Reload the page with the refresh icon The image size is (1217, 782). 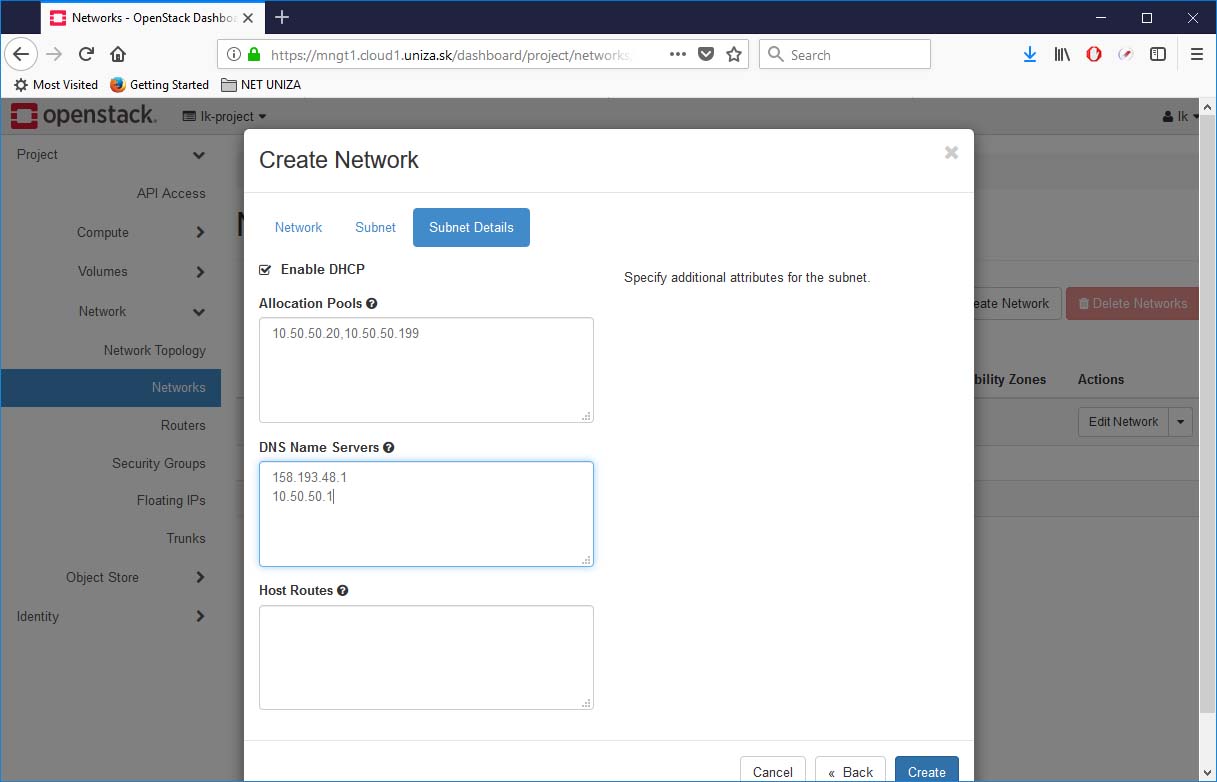[x=86, y=54]
